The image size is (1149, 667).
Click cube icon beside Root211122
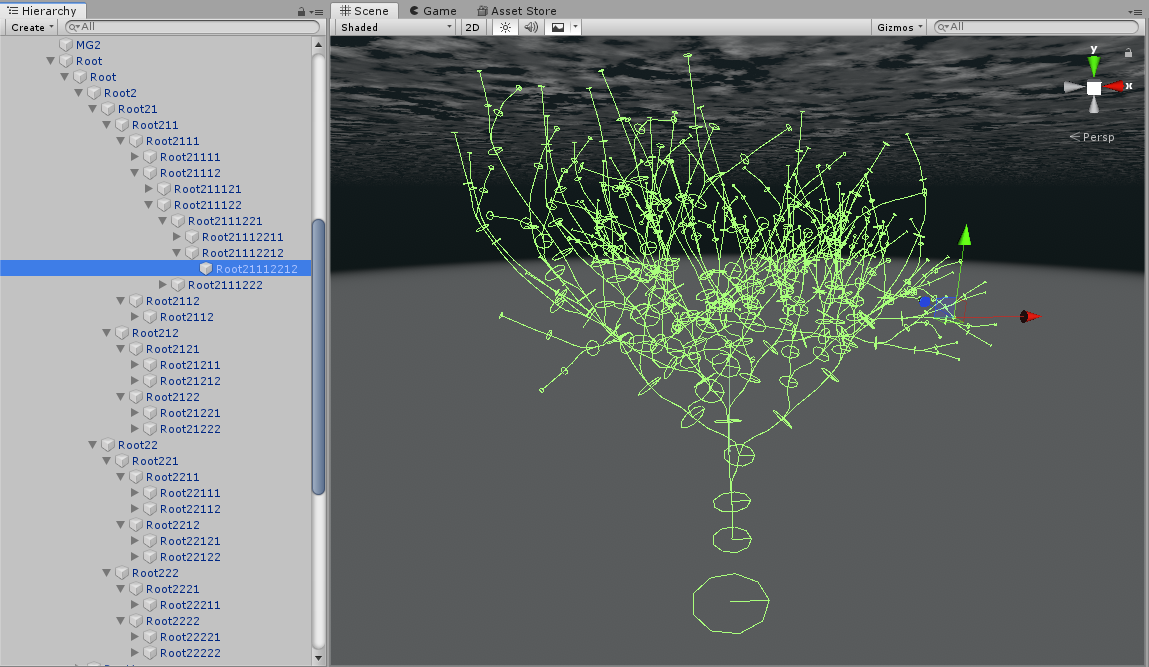163,205
